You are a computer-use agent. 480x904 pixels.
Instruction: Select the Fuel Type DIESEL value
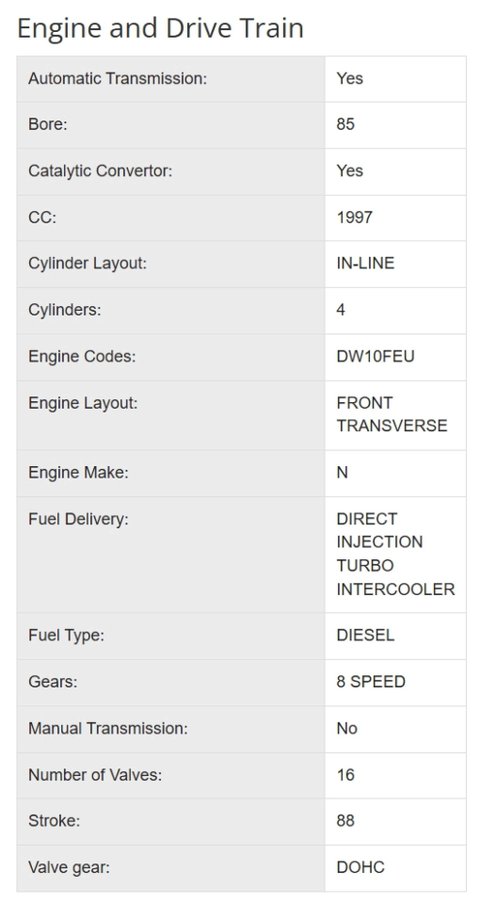pos(365,635)
